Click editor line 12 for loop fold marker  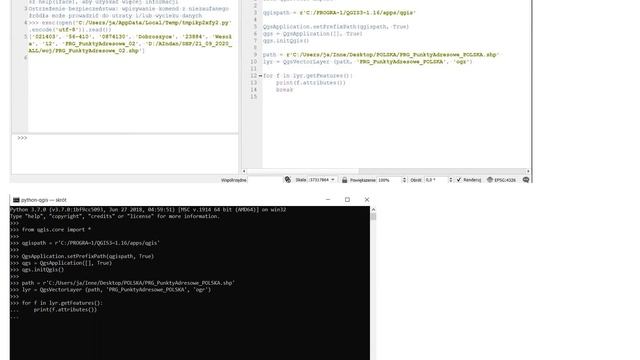pyautogui.click(x=260, y=76)
